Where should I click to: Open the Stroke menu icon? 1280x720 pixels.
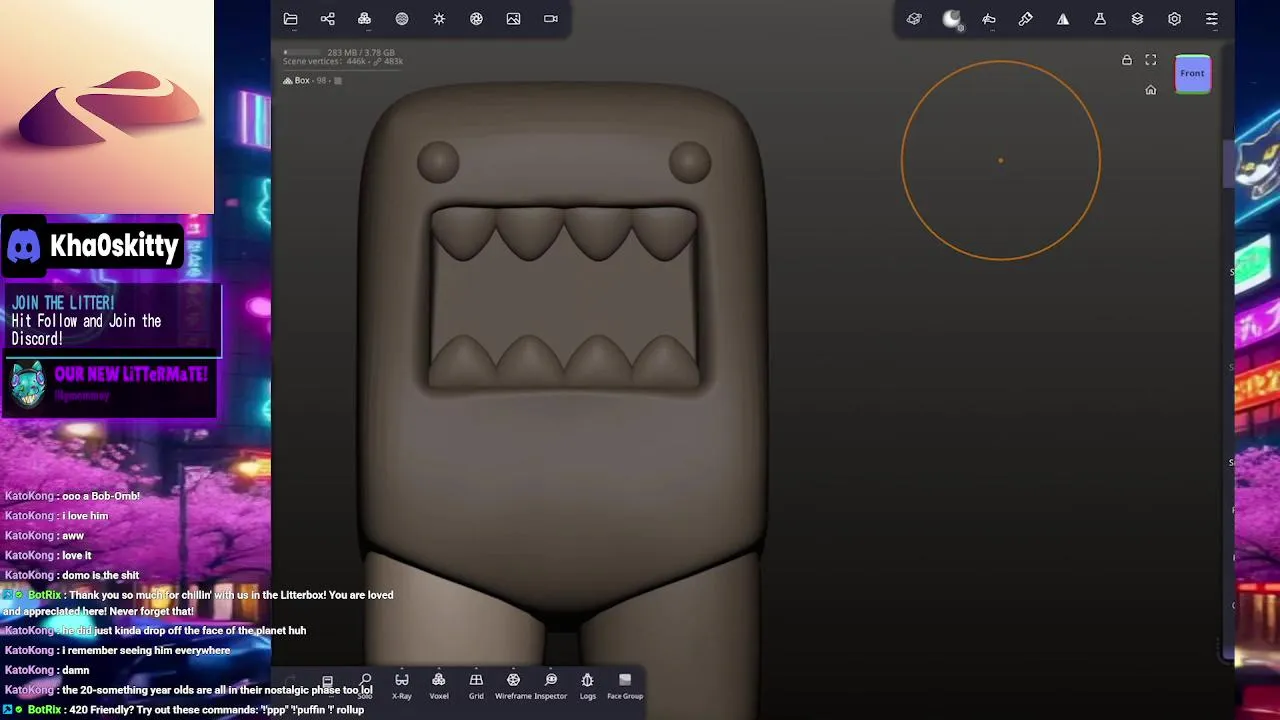click(914, 19)
